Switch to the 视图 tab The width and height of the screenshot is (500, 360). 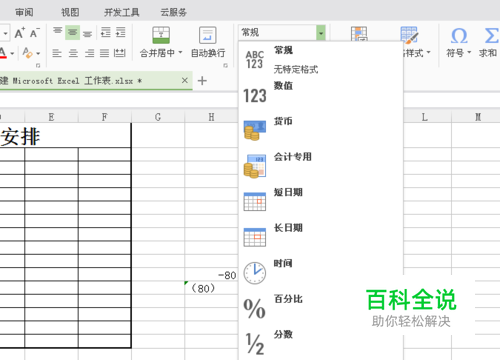70,12
